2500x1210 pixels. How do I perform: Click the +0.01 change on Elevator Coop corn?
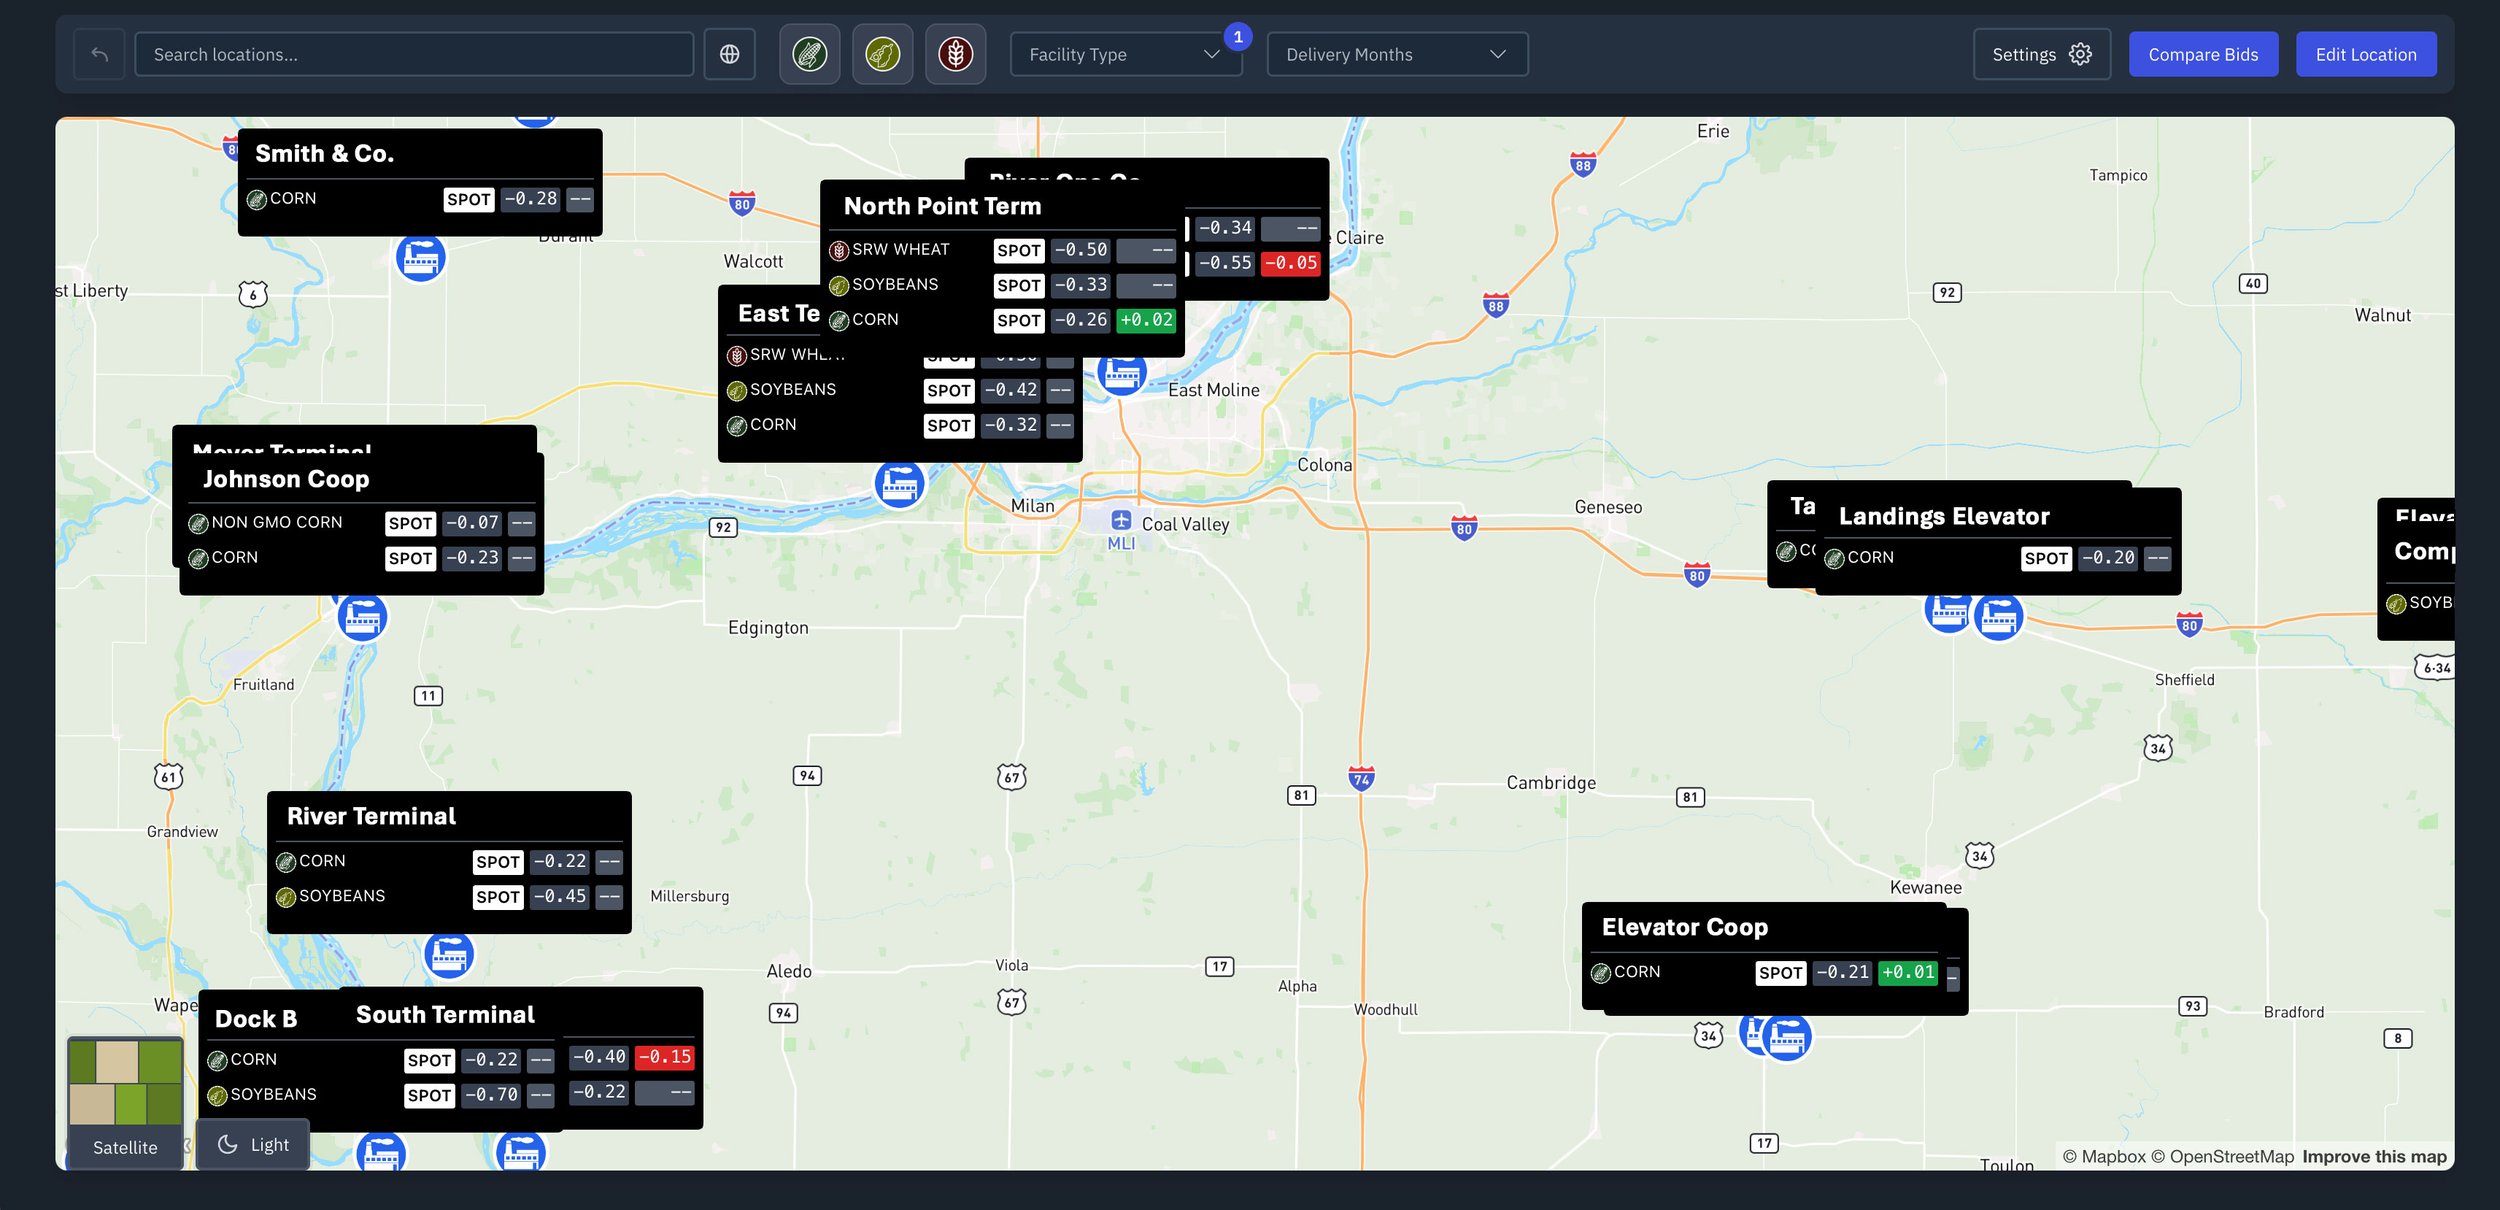(1908, 972)
